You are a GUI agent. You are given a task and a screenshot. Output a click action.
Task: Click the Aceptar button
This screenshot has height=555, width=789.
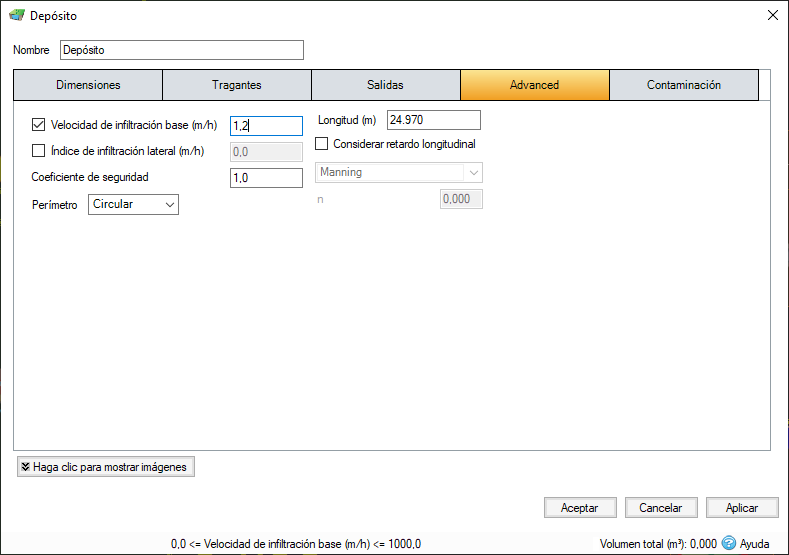(x=580, y=508)
